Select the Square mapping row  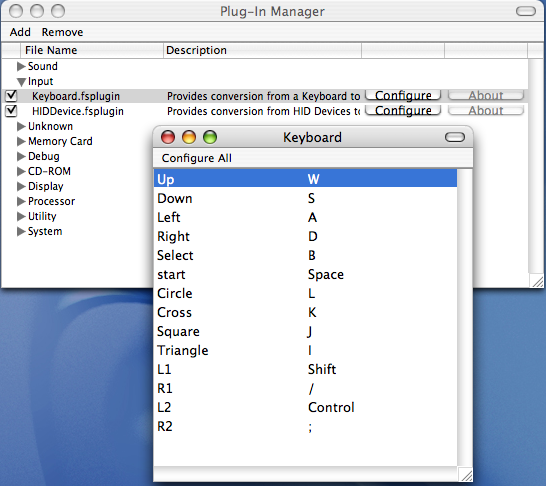[x=305, y=331]
